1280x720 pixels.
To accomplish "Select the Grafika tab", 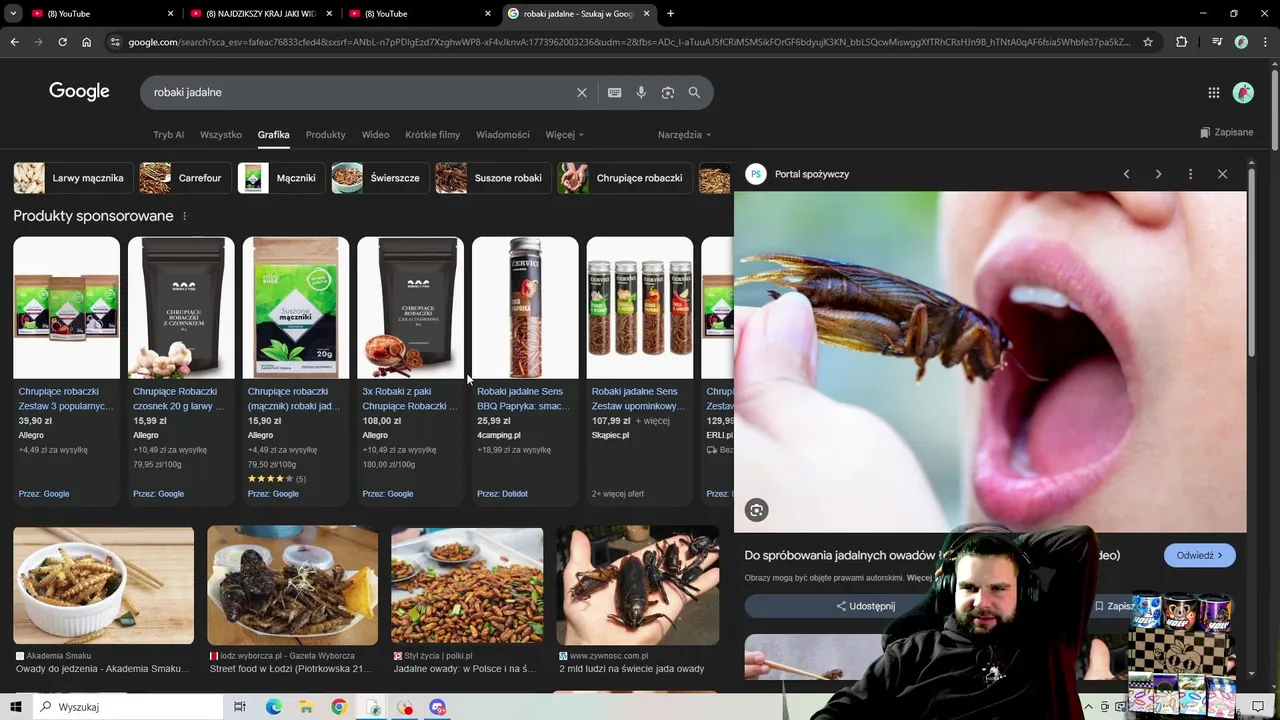I will point(273,135).
